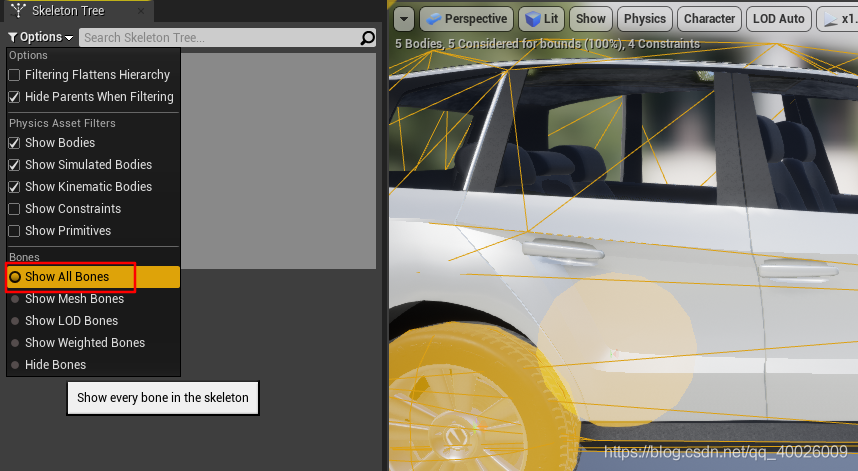This screenshot has width=858, height=471.
Task: Select Show Weighted Bones option
Action: (x=93, y=342)
